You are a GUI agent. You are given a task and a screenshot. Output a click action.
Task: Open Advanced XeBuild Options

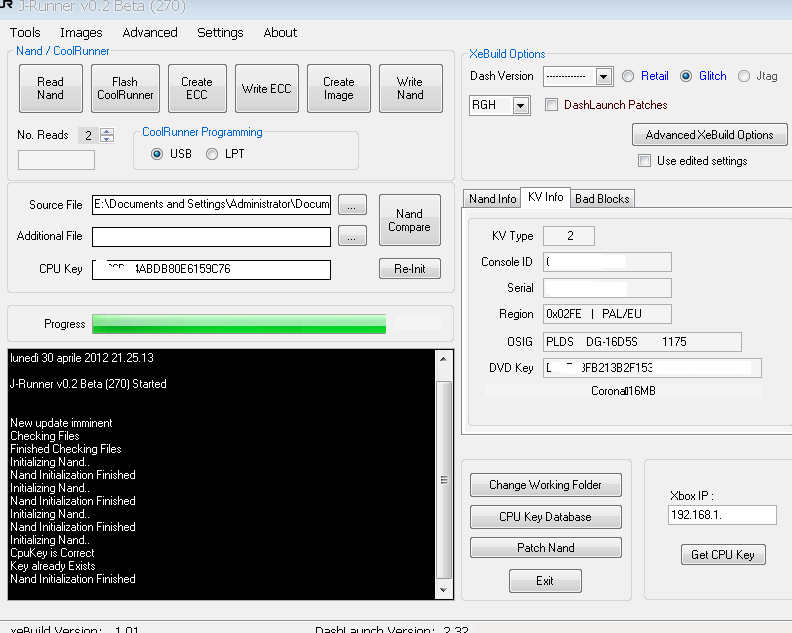click(709, 135)
